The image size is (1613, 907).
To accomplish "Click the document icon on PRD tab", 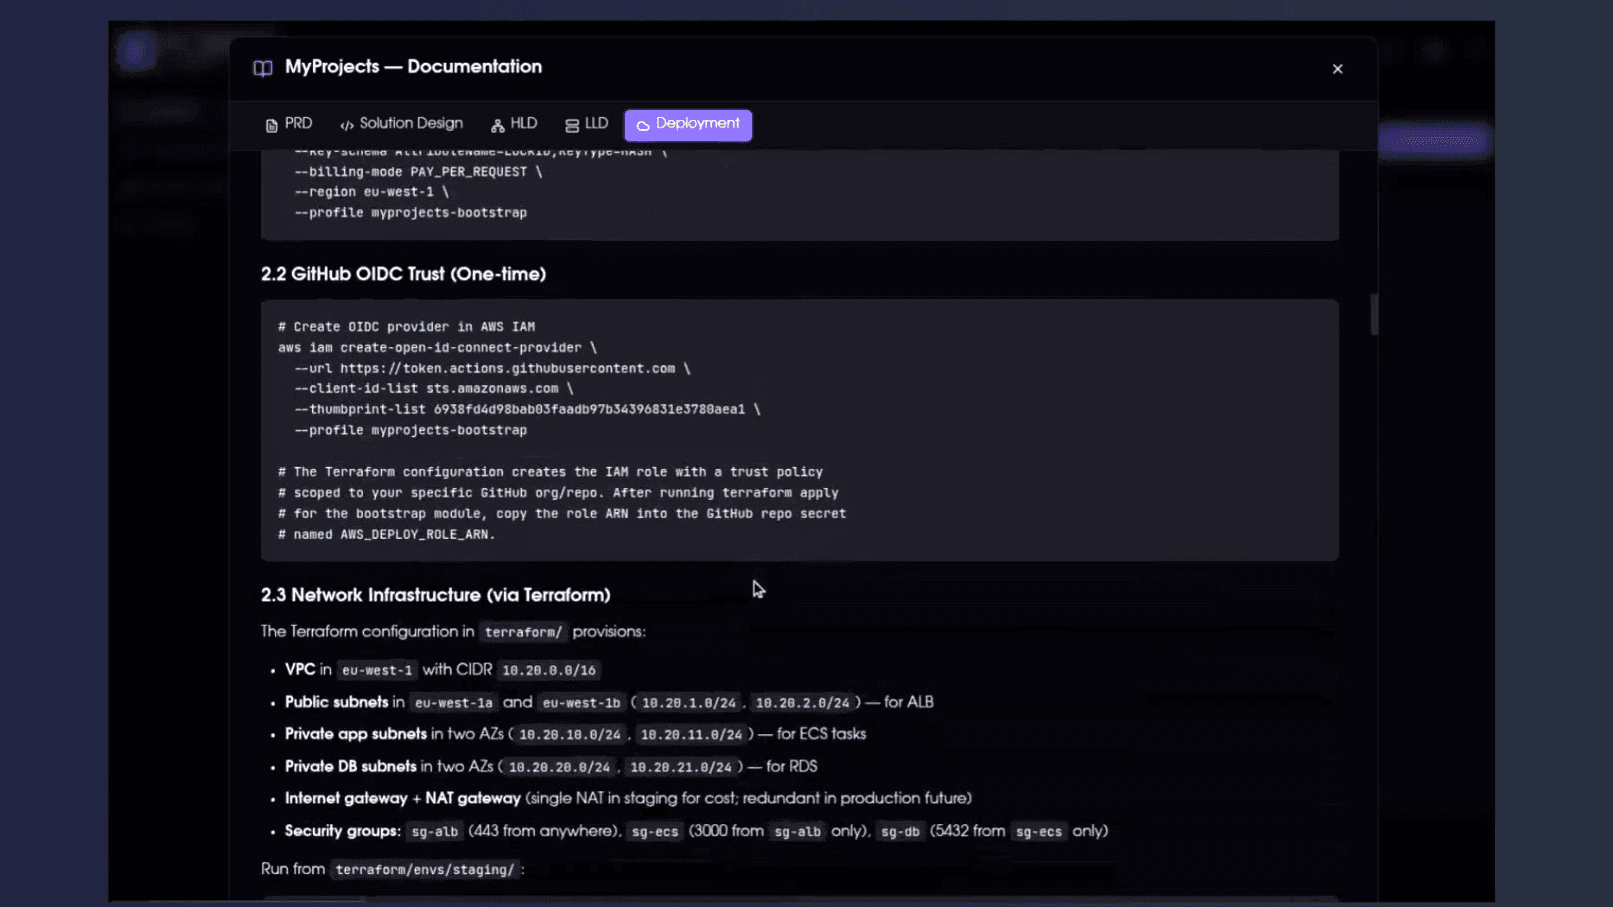I will pos(271,125).
